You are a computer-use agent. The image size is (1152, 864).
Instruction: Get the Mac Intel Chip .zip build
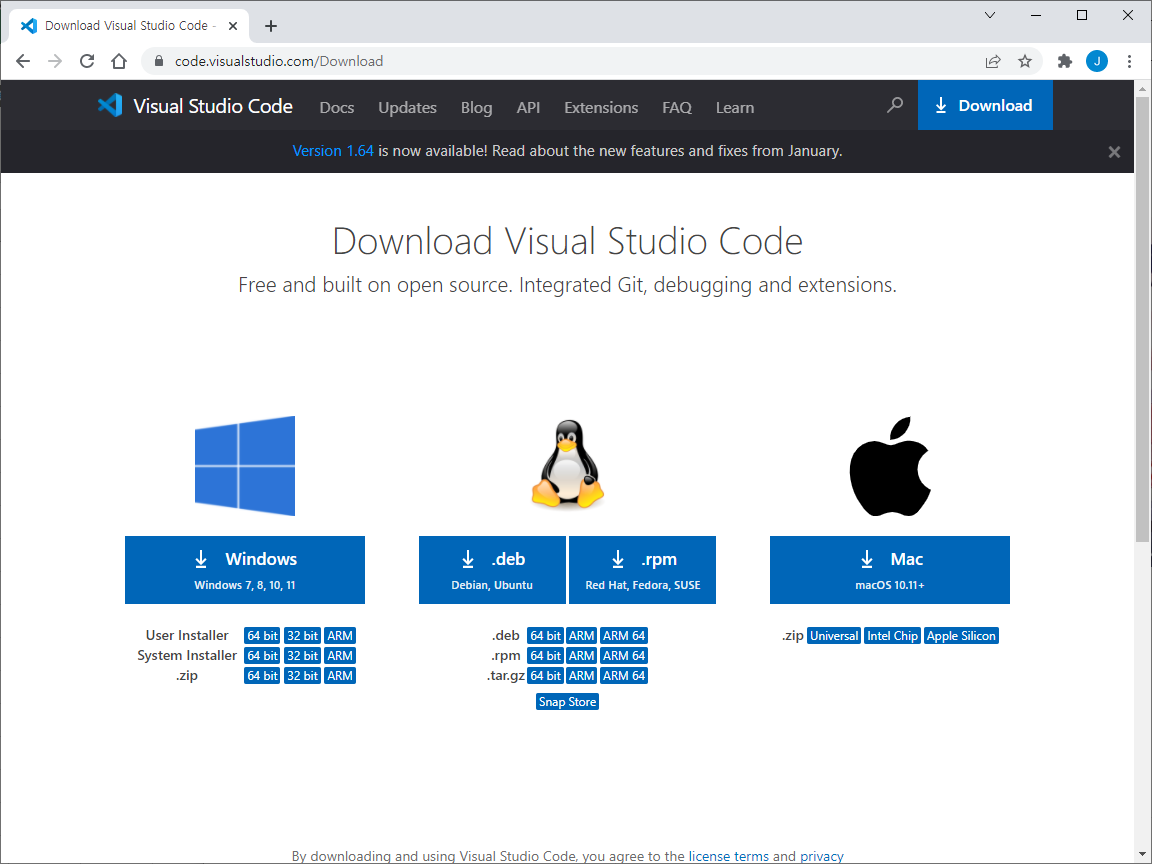[892, 636]
